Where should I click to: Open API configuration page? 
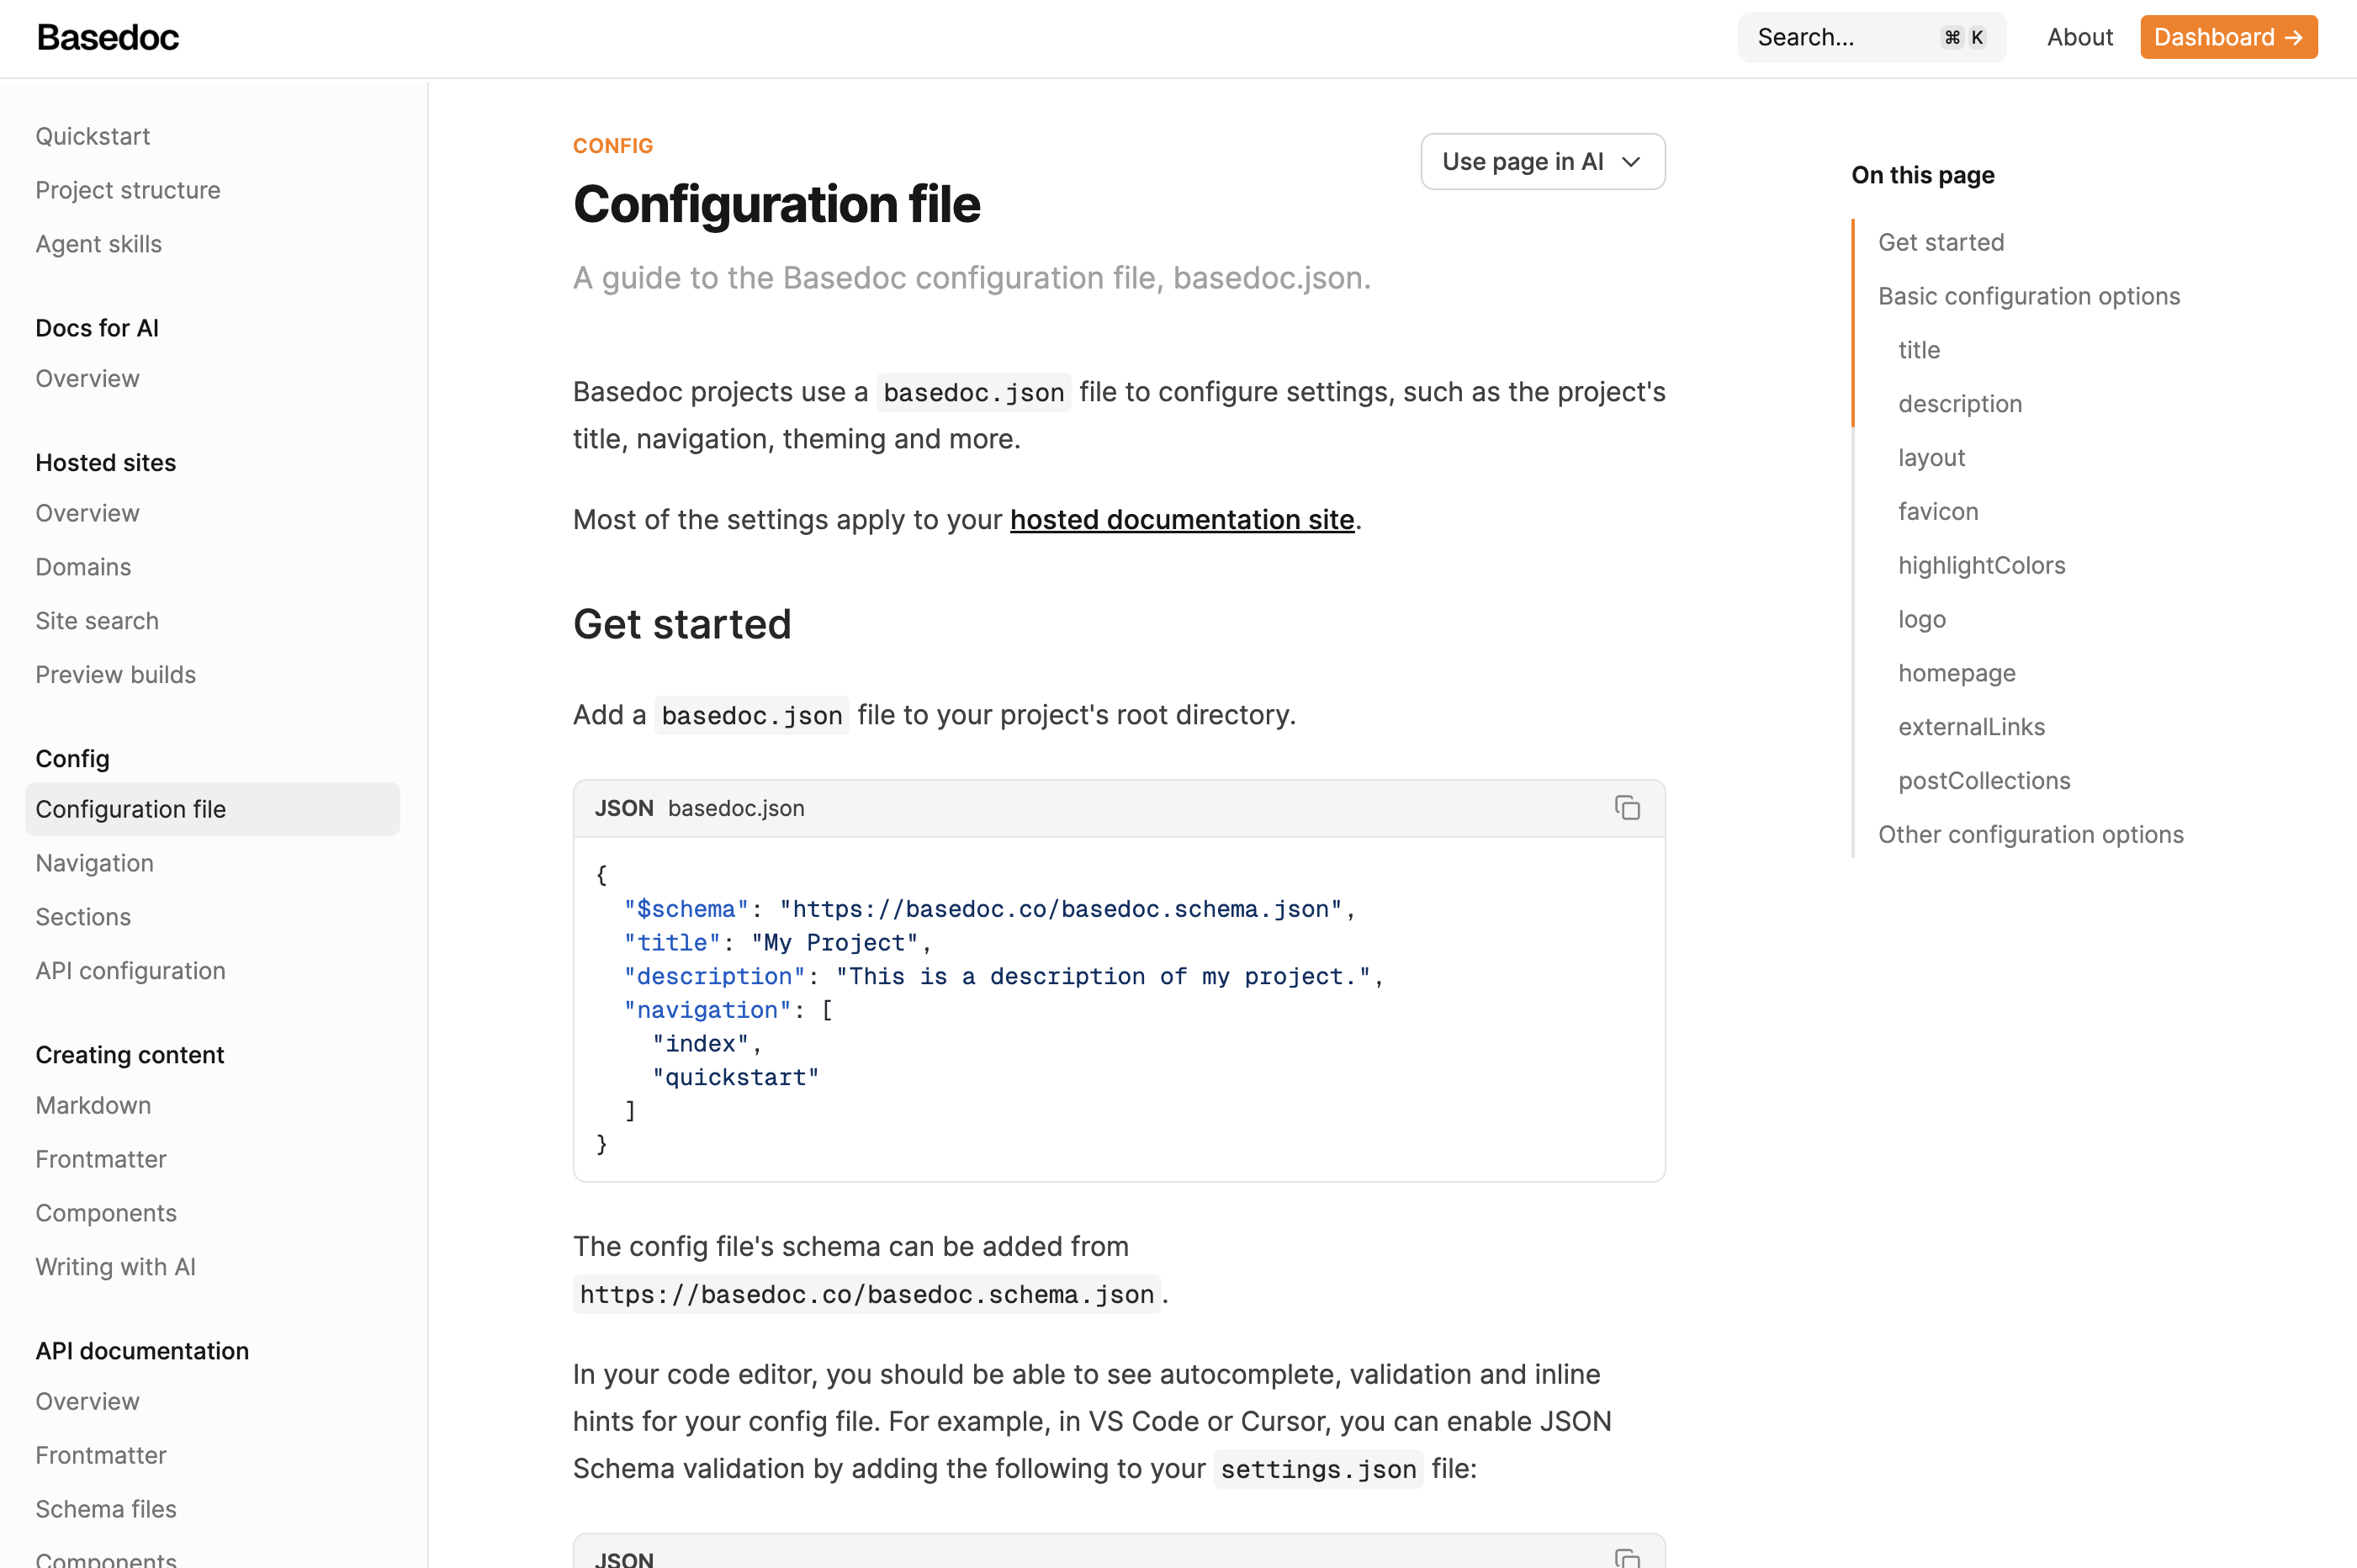(x=131, y=971)
